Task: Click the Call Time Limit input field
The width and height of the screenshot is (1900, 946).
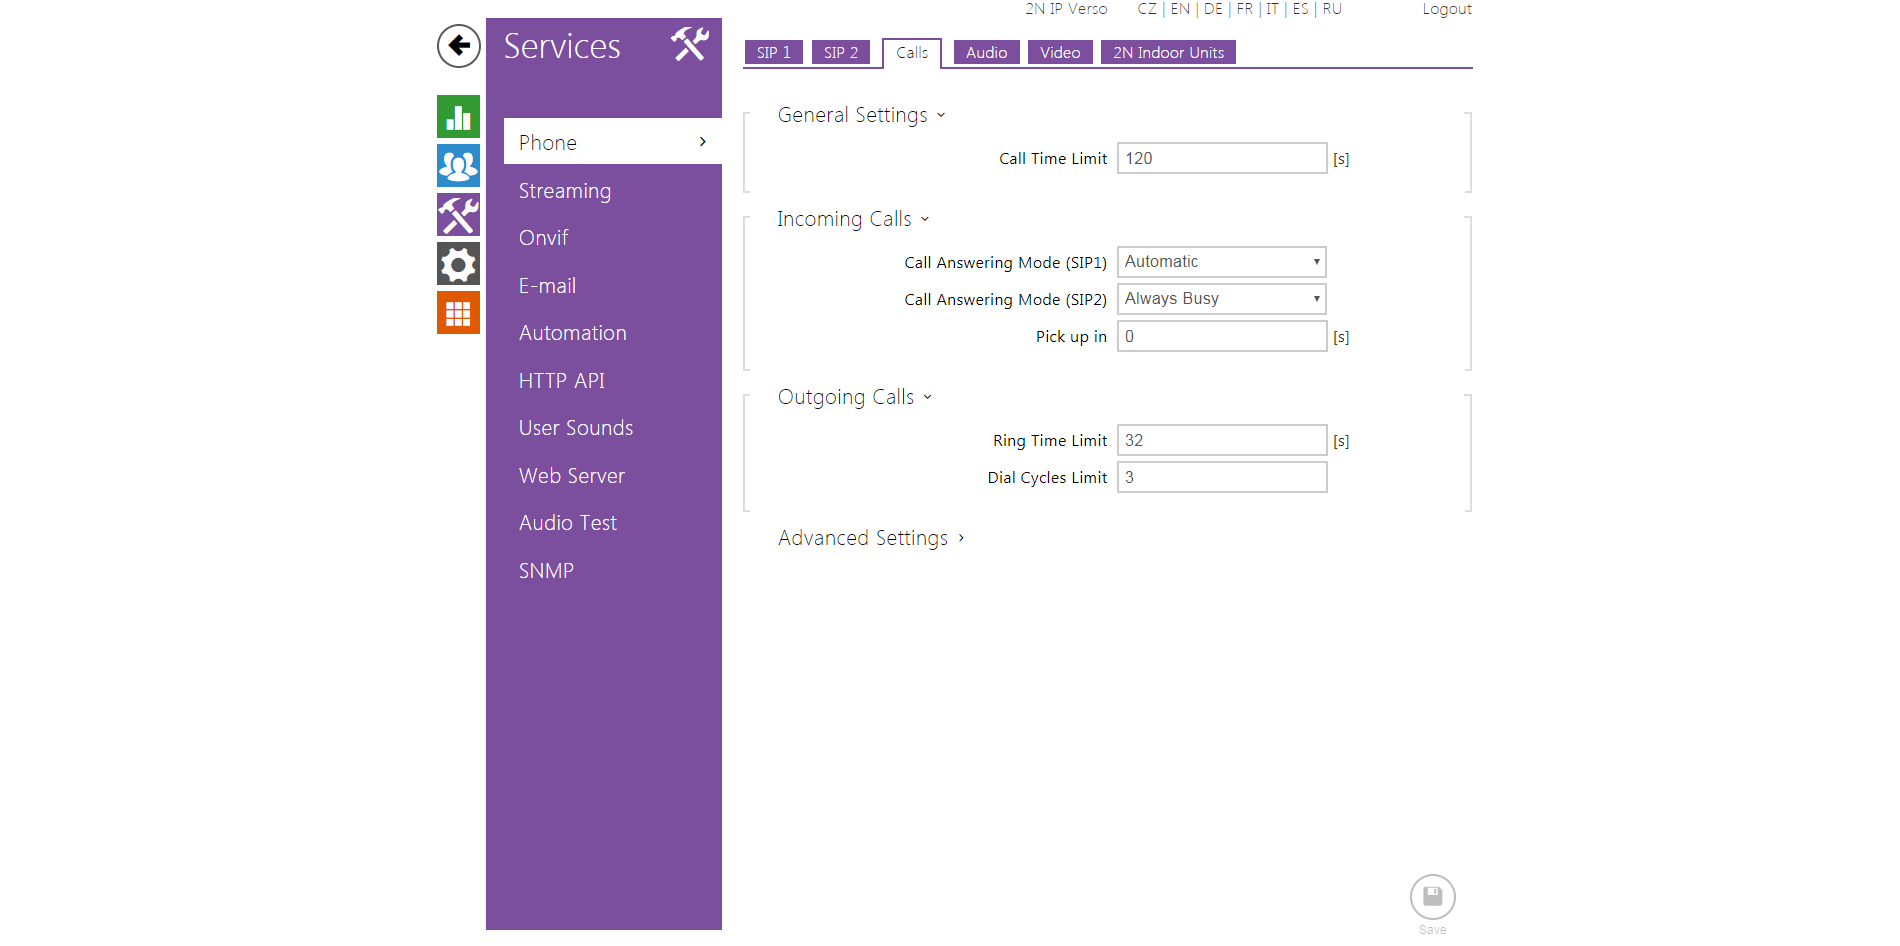Action: click(1221, 158)
